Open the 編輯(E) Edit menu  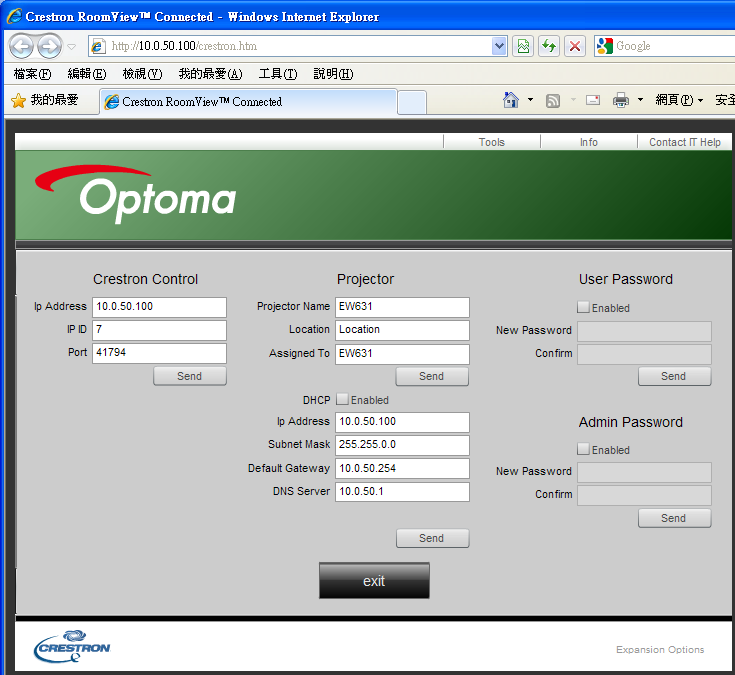pyautogui.click(x=87, y=74)
